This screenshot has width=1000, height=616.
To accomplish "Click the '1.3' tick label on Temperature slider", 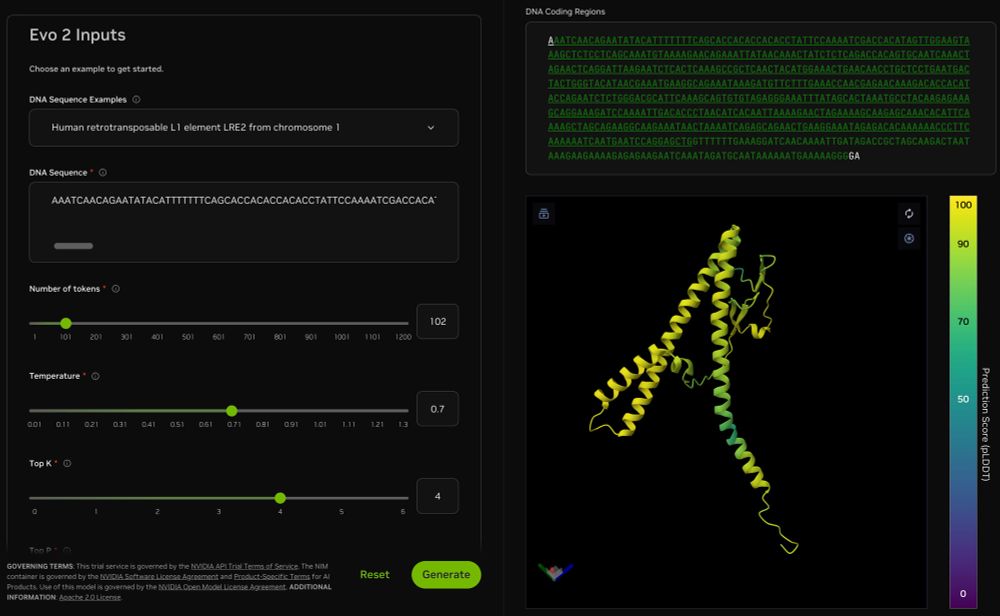I will [403, 425].
